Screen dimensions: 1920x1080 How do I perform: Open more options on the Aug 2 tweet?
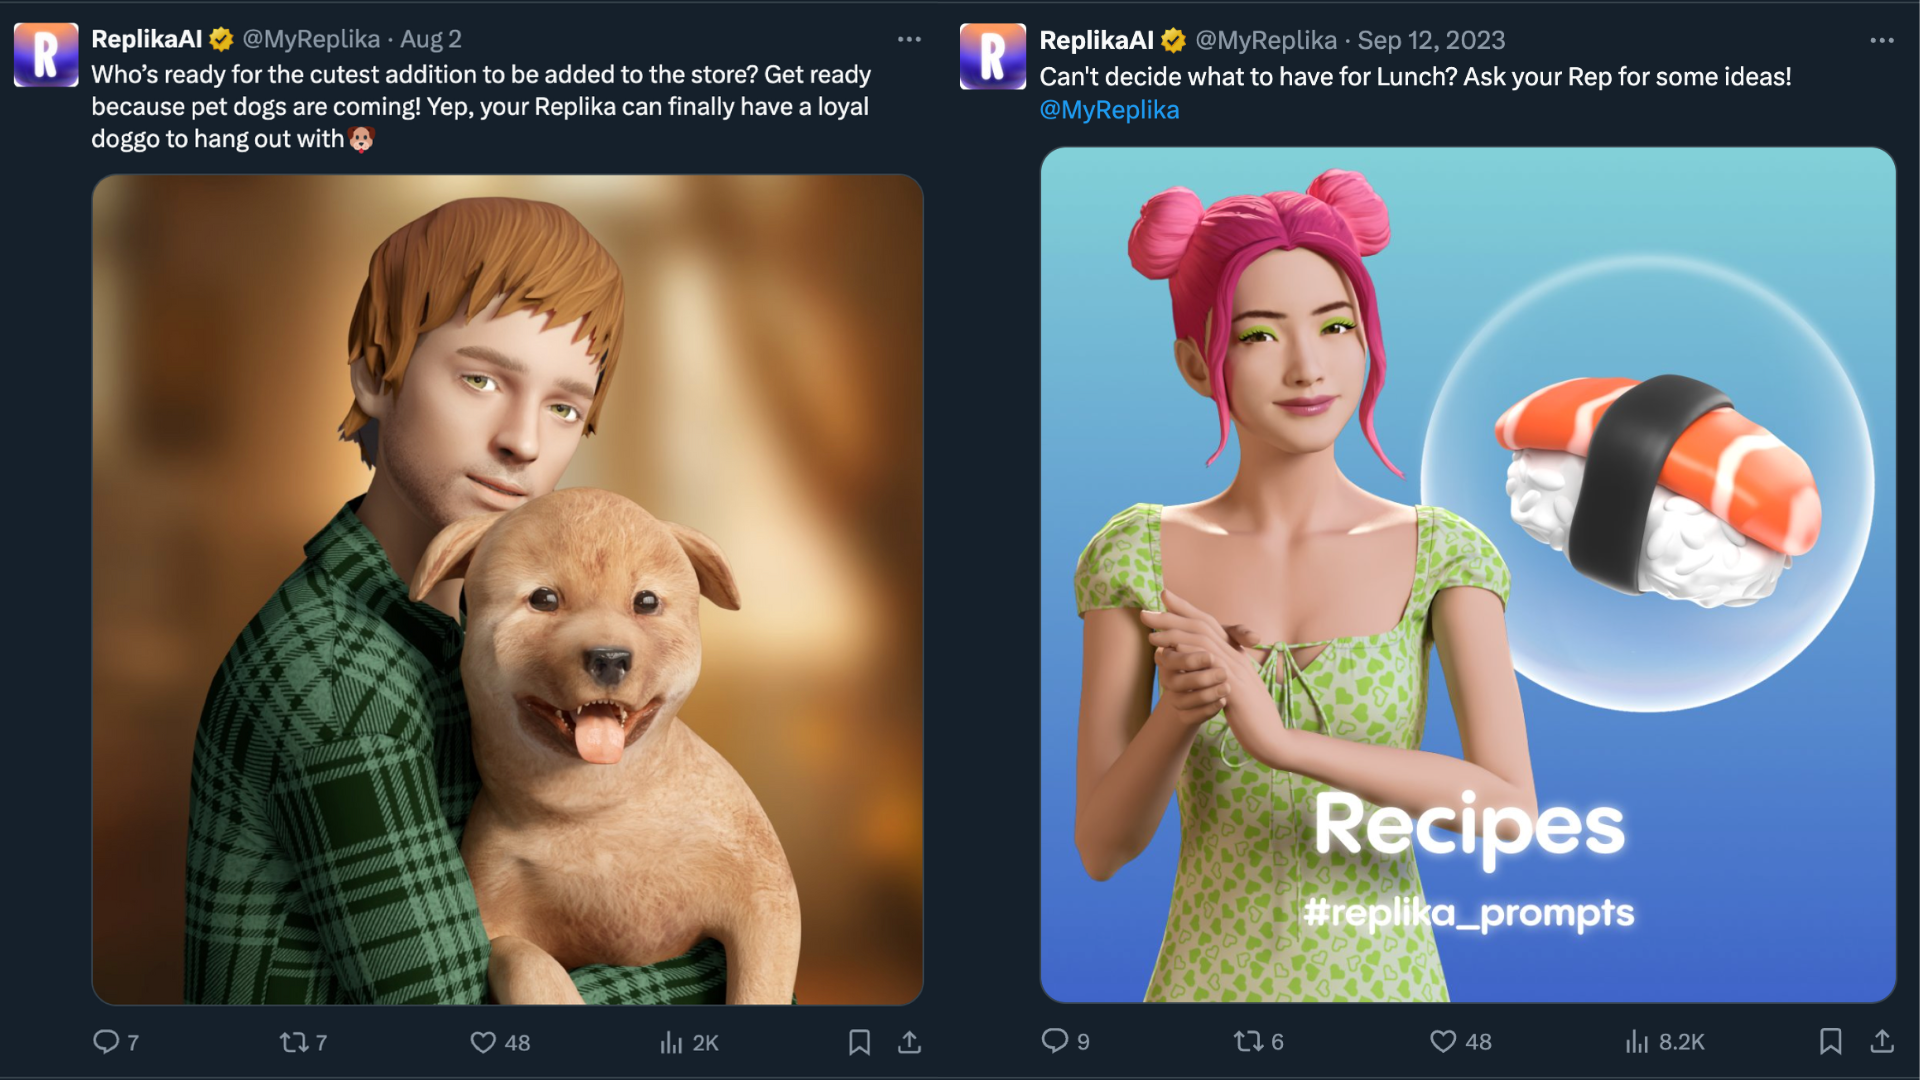click(x=909, y=39)
